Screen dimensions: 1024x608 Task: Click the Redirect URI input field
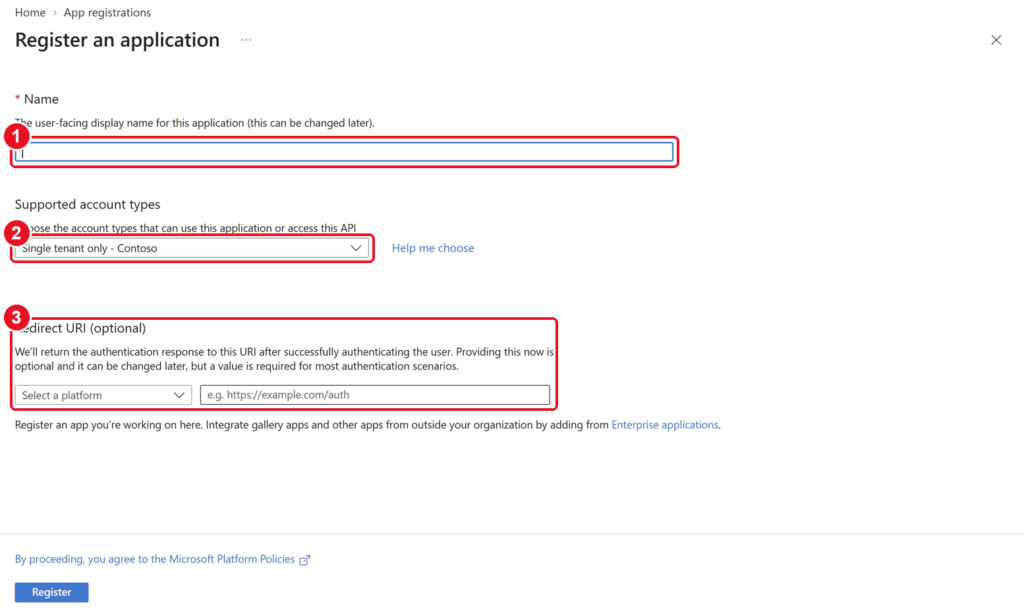(x=375, y=394)
